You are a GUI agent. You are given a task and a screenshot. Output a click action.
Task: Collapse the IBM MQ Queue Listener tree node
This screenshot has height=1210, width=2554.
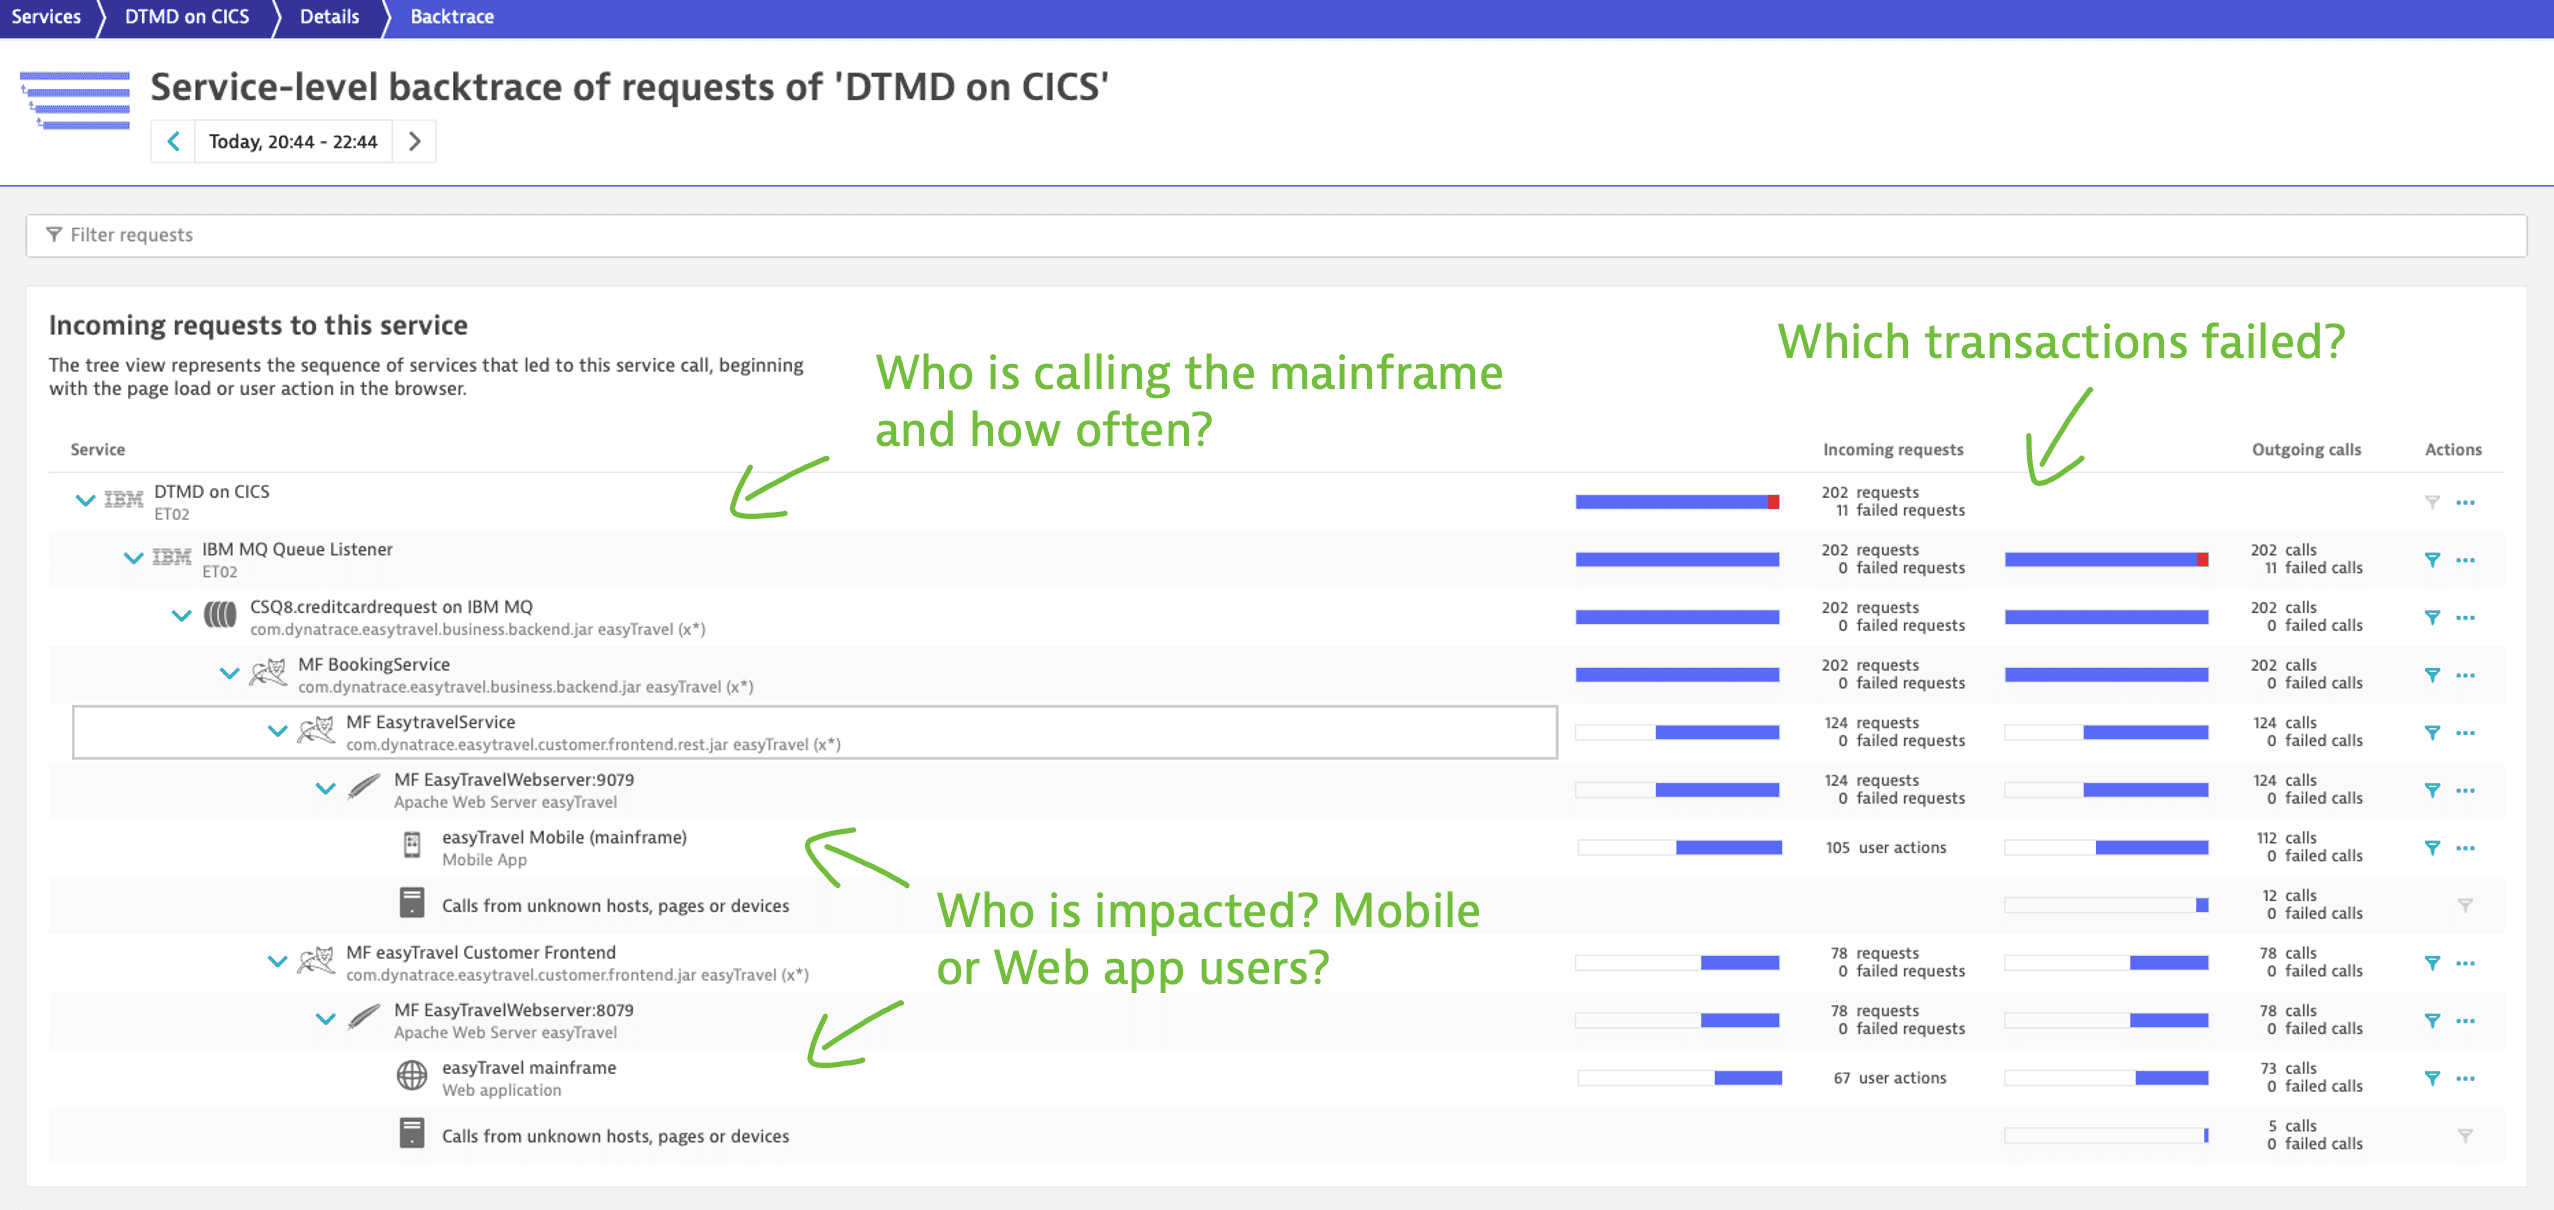coord(129,557)
